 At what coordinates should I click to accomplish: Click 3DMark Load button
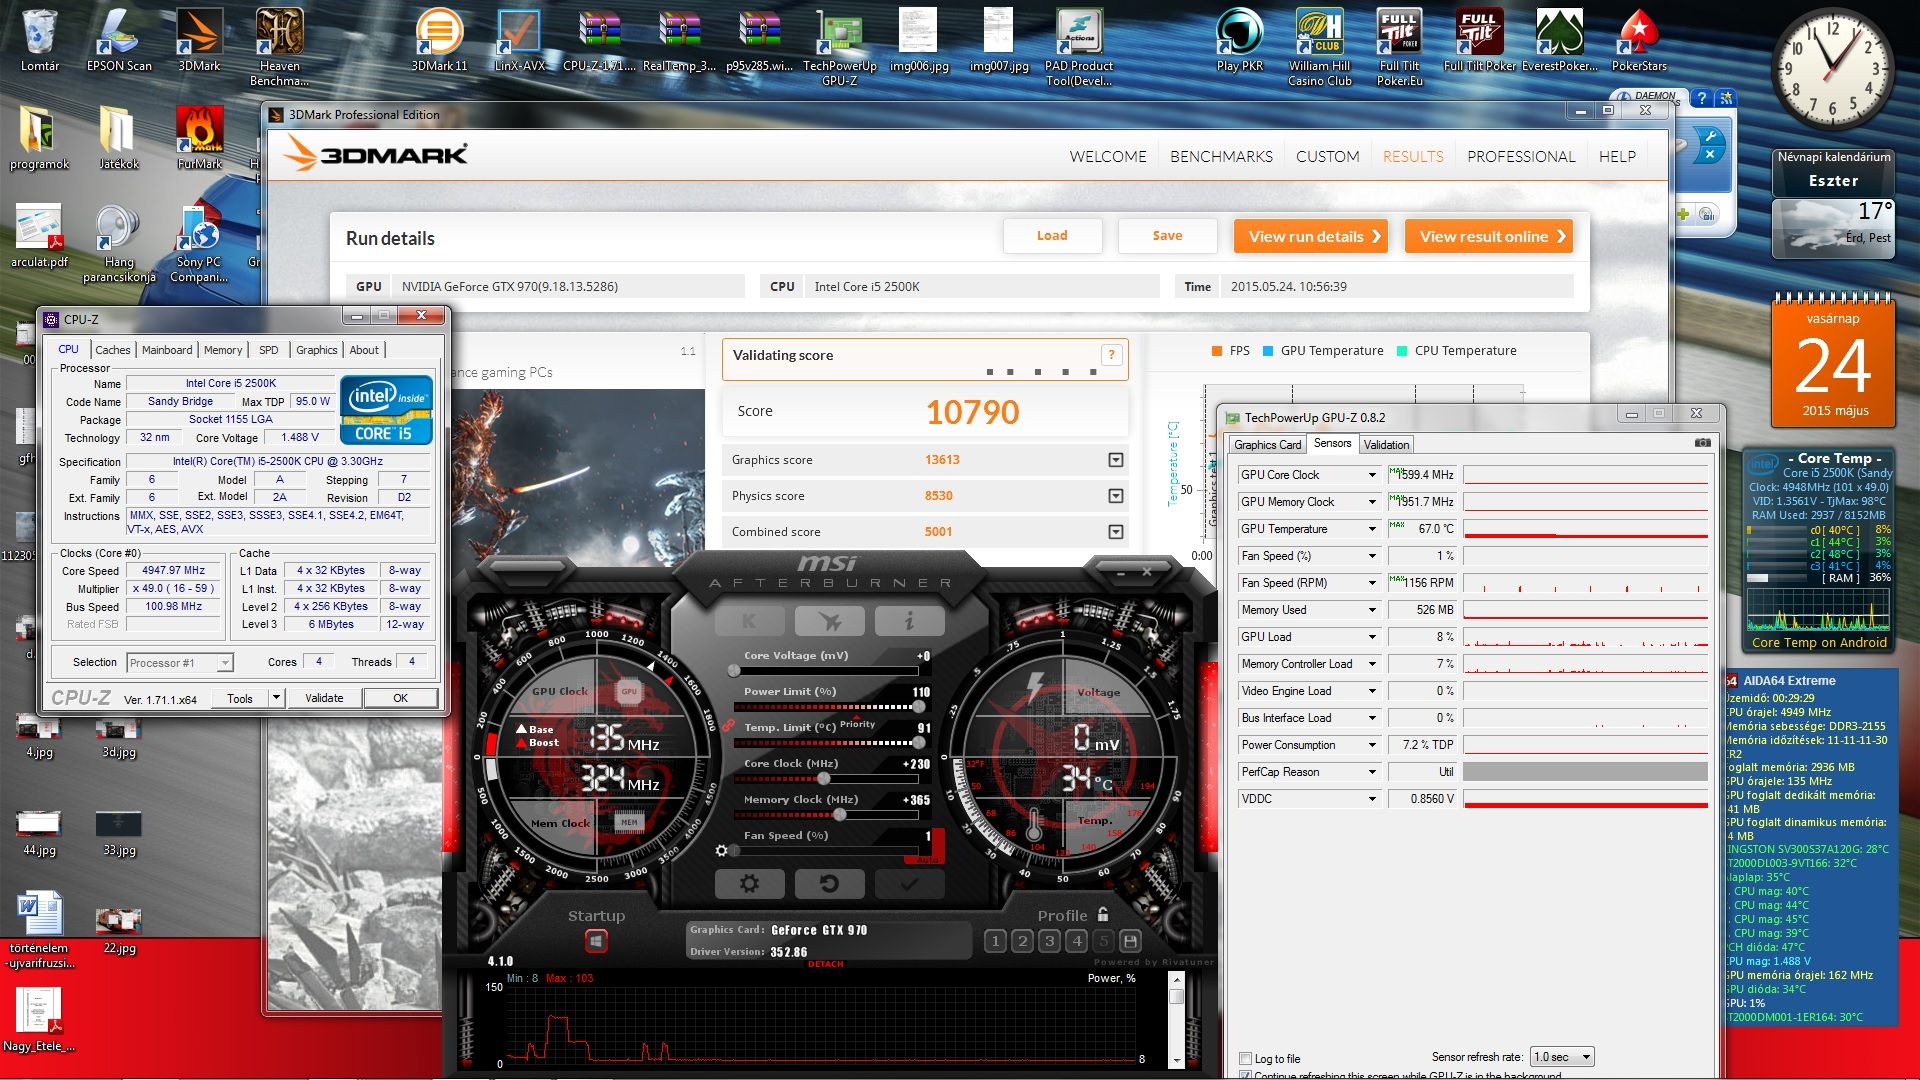pyautogui.click(x=1052, y=236)
